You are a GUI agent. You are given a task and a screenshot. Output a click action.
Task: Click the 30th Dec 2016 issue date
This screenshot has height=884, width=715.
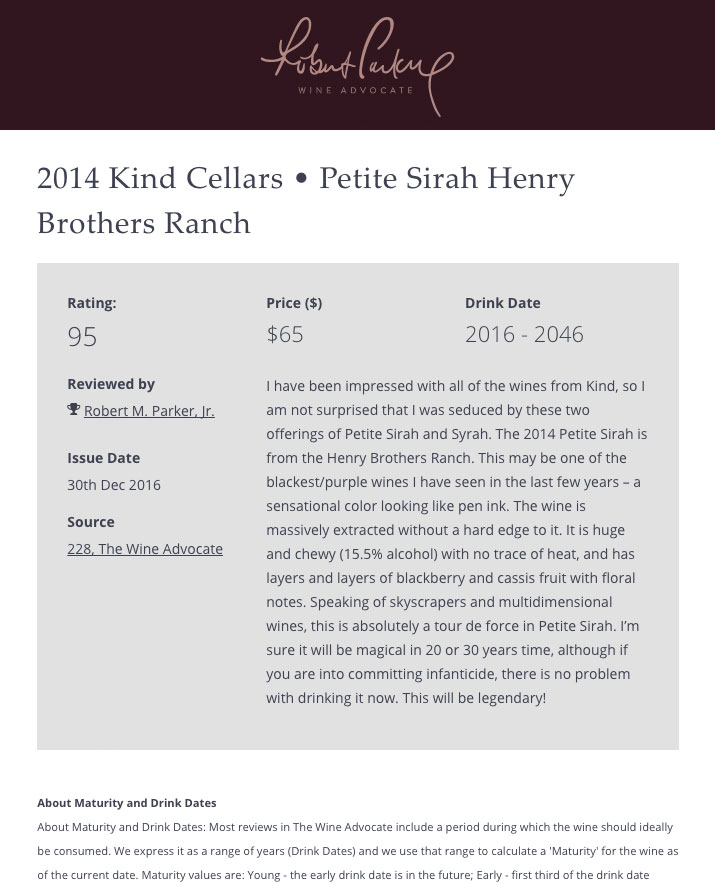coord(114,485)
